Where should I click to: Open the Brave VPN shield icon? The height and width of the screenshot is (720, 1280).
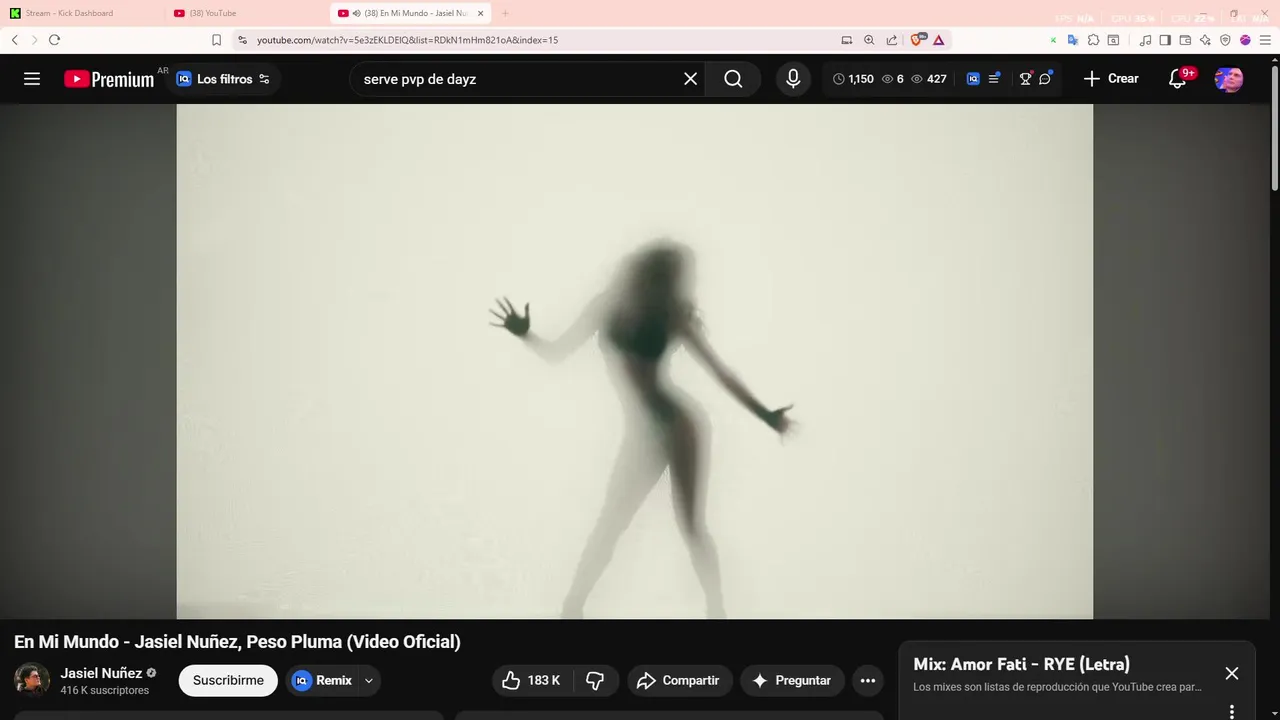point(1225,40)
